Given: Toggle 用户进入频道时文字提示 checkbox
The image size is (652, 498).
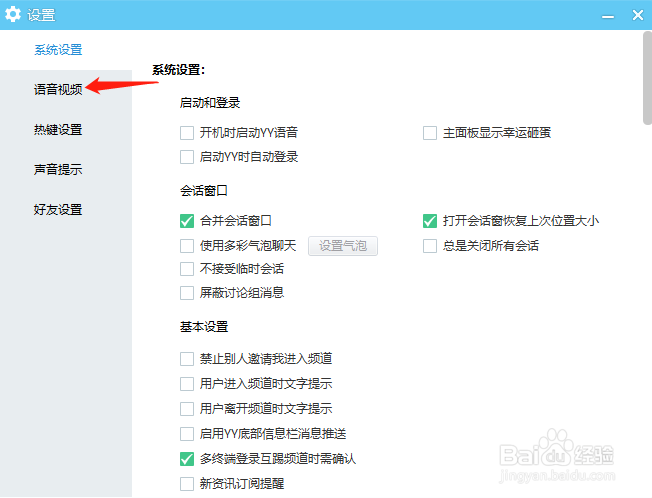Looking at the screenshot, I should 187,384.
